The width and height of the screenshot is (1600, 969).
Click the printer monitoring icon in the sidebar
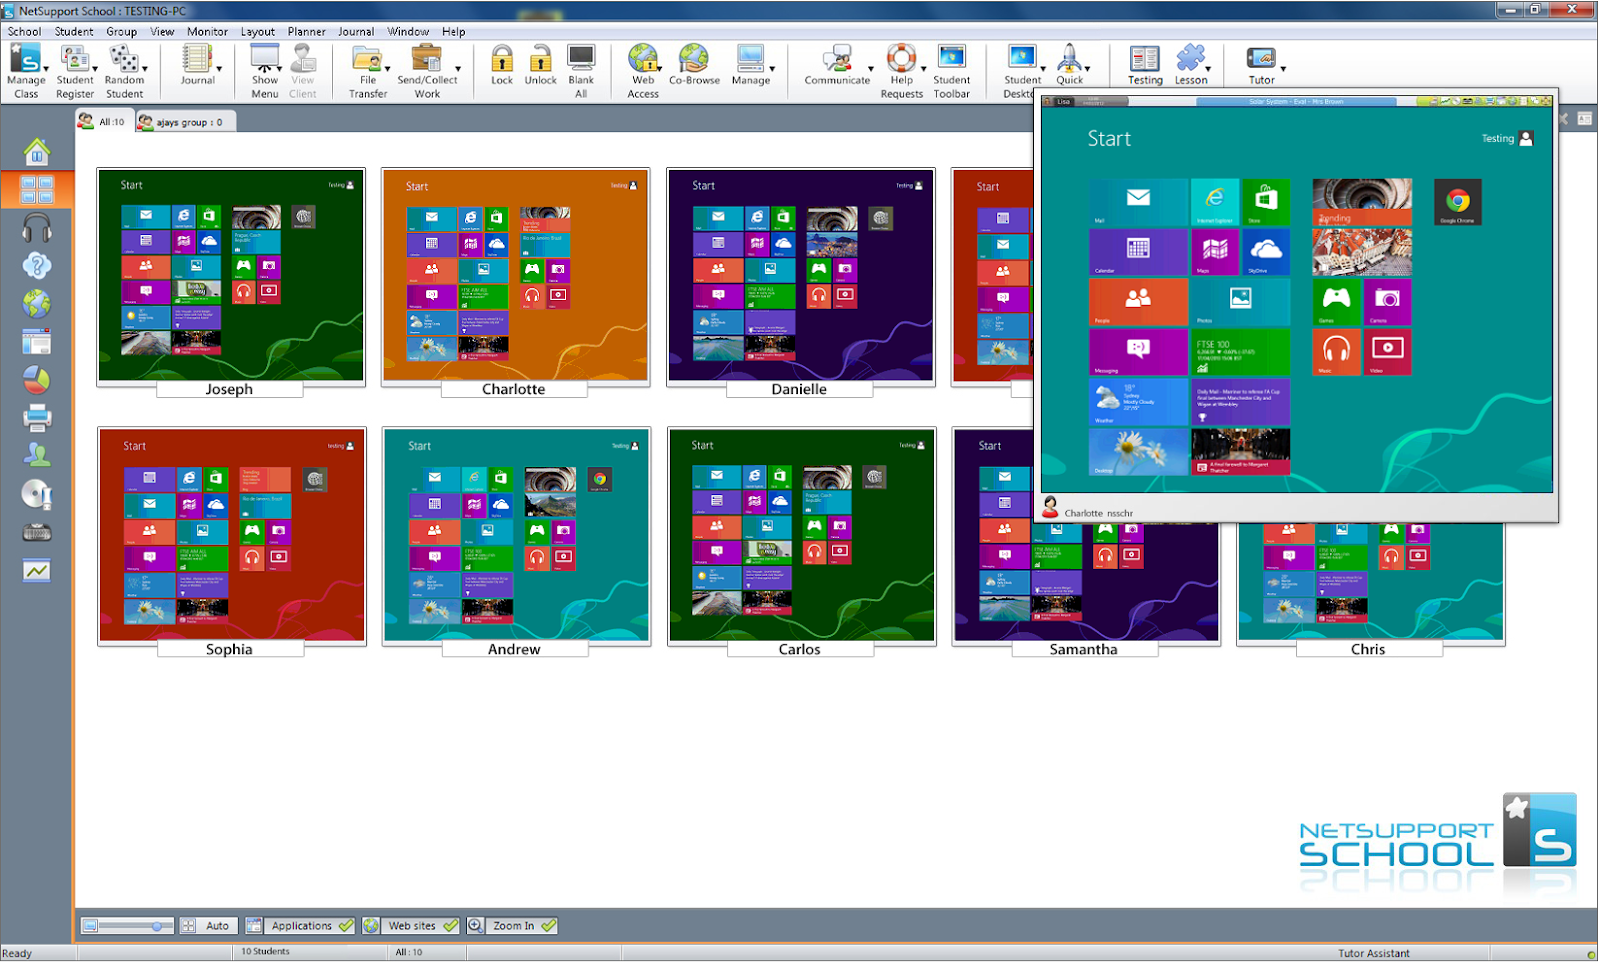(36, 417)
